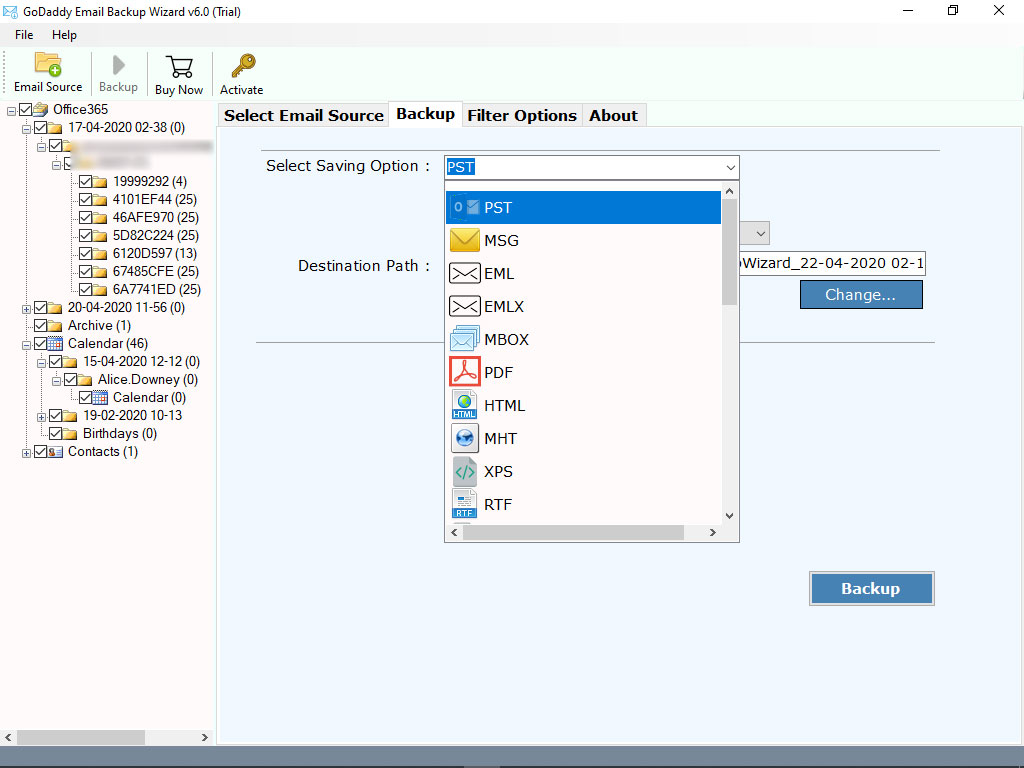
Task: Click the Calendar (0) sub-calendar icon
Action: click(100, 398)
